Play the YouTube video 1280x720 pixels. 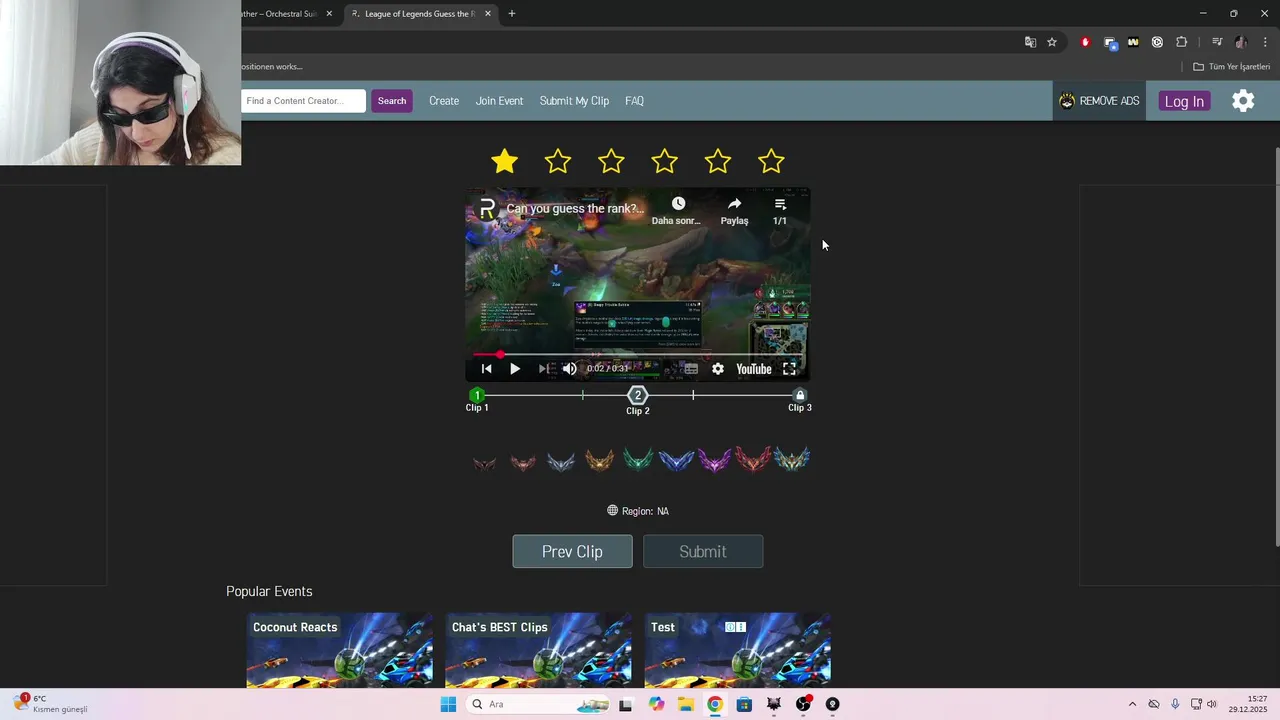(x=515, y=369)
